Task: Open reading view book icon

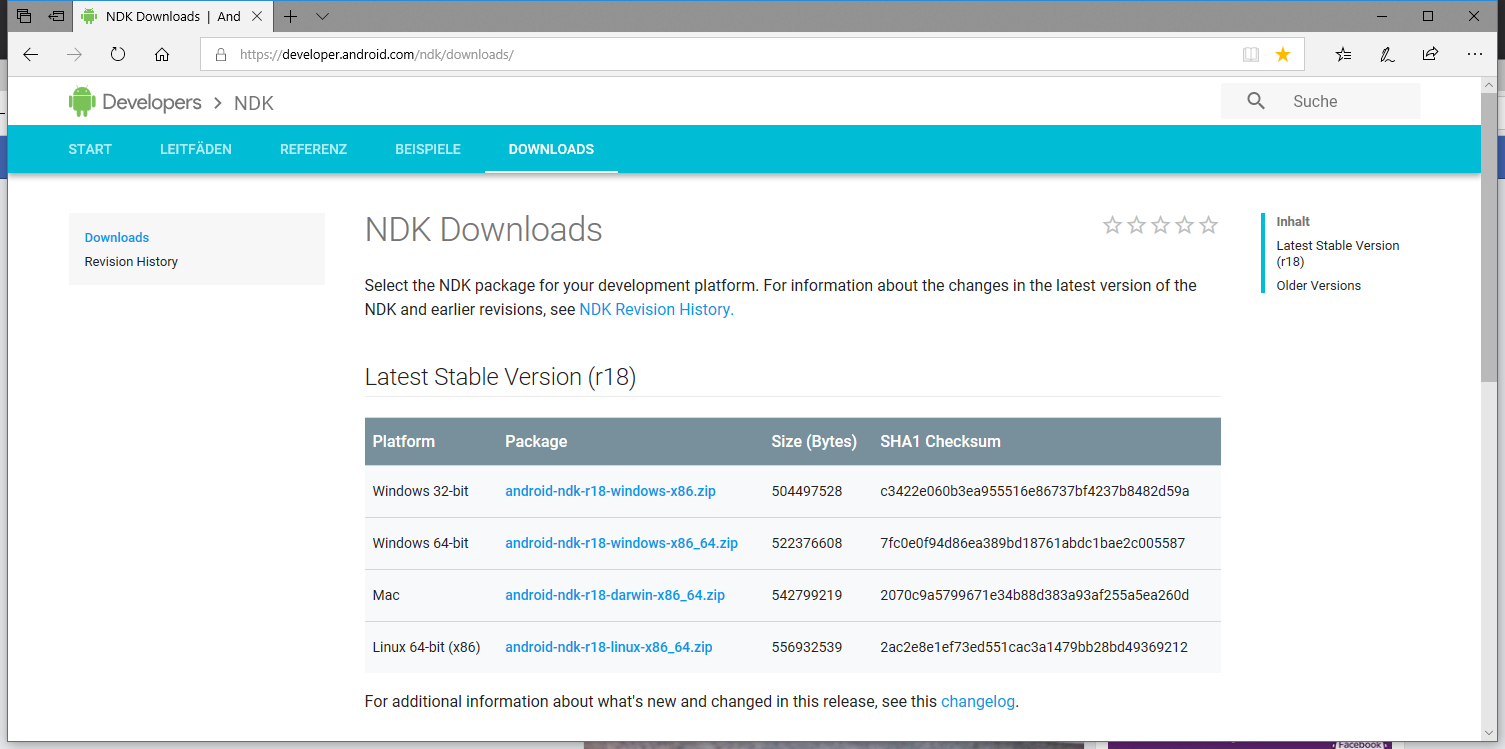Action: [x=1251, y=54]
